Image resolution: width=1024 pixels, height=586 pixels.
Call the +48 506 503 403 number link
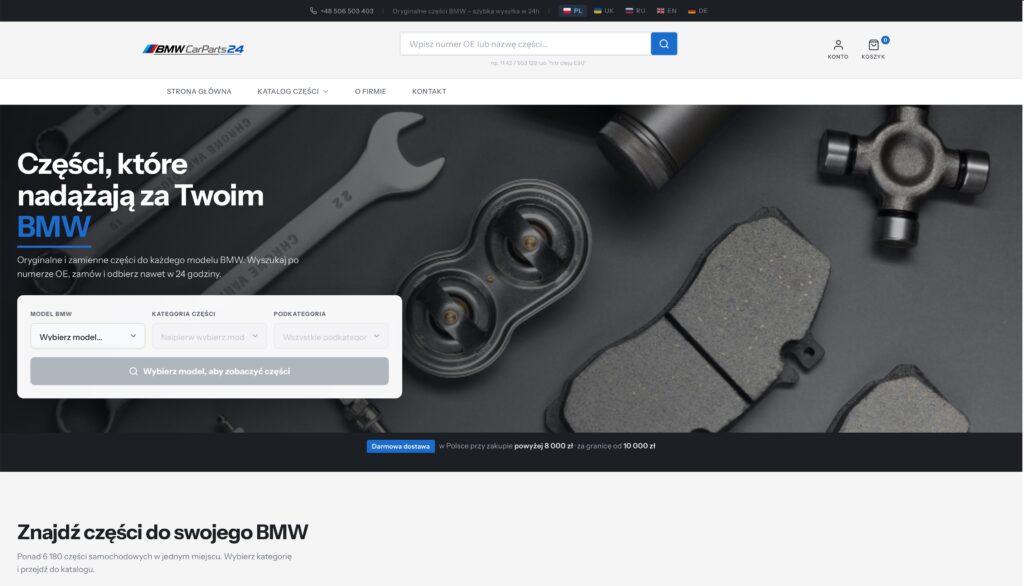[347, 10]
